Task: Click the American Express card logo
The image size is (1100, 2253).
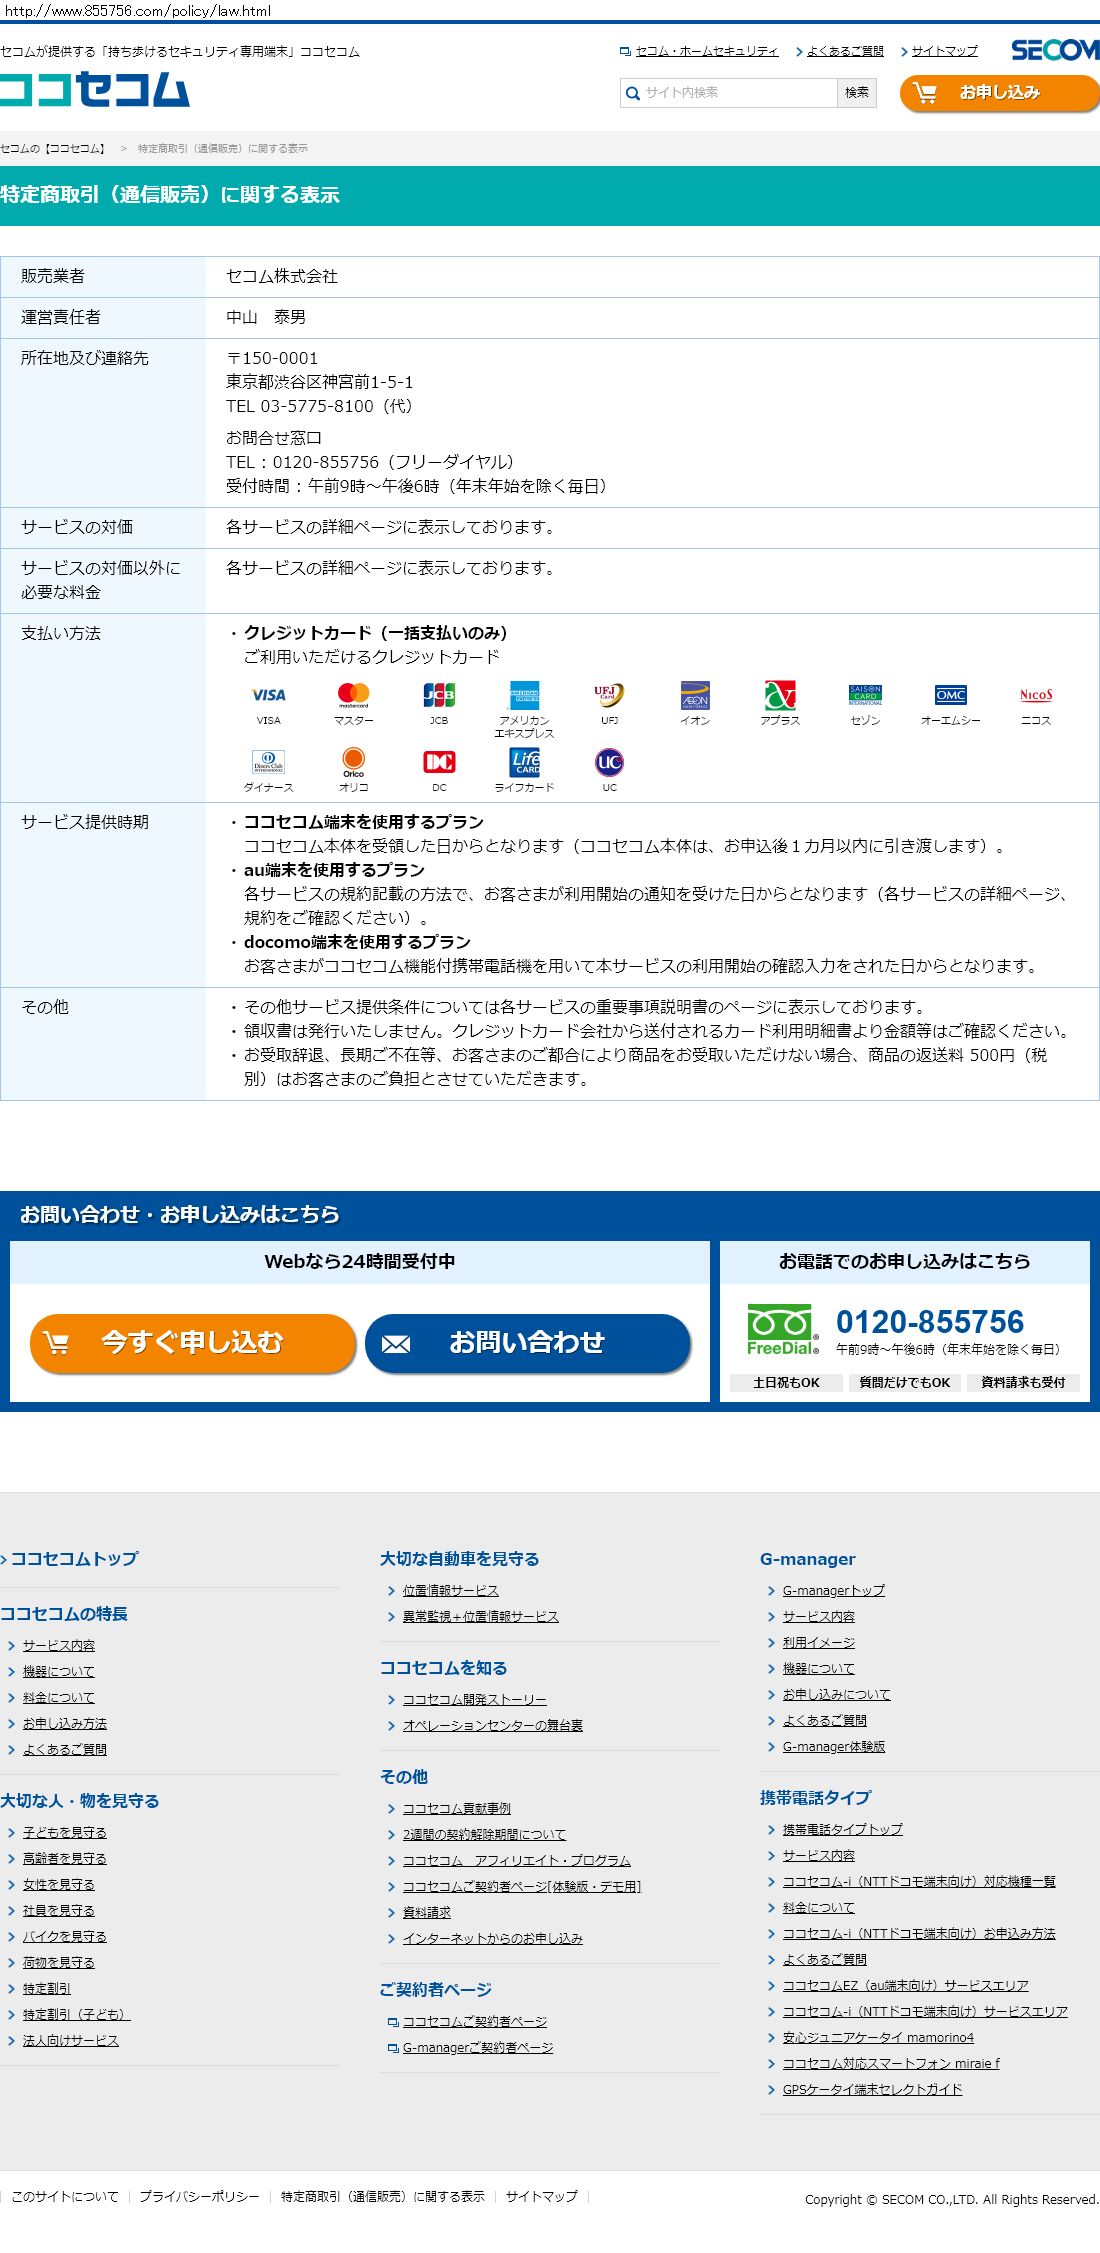Action: click(x=524, y=695)
